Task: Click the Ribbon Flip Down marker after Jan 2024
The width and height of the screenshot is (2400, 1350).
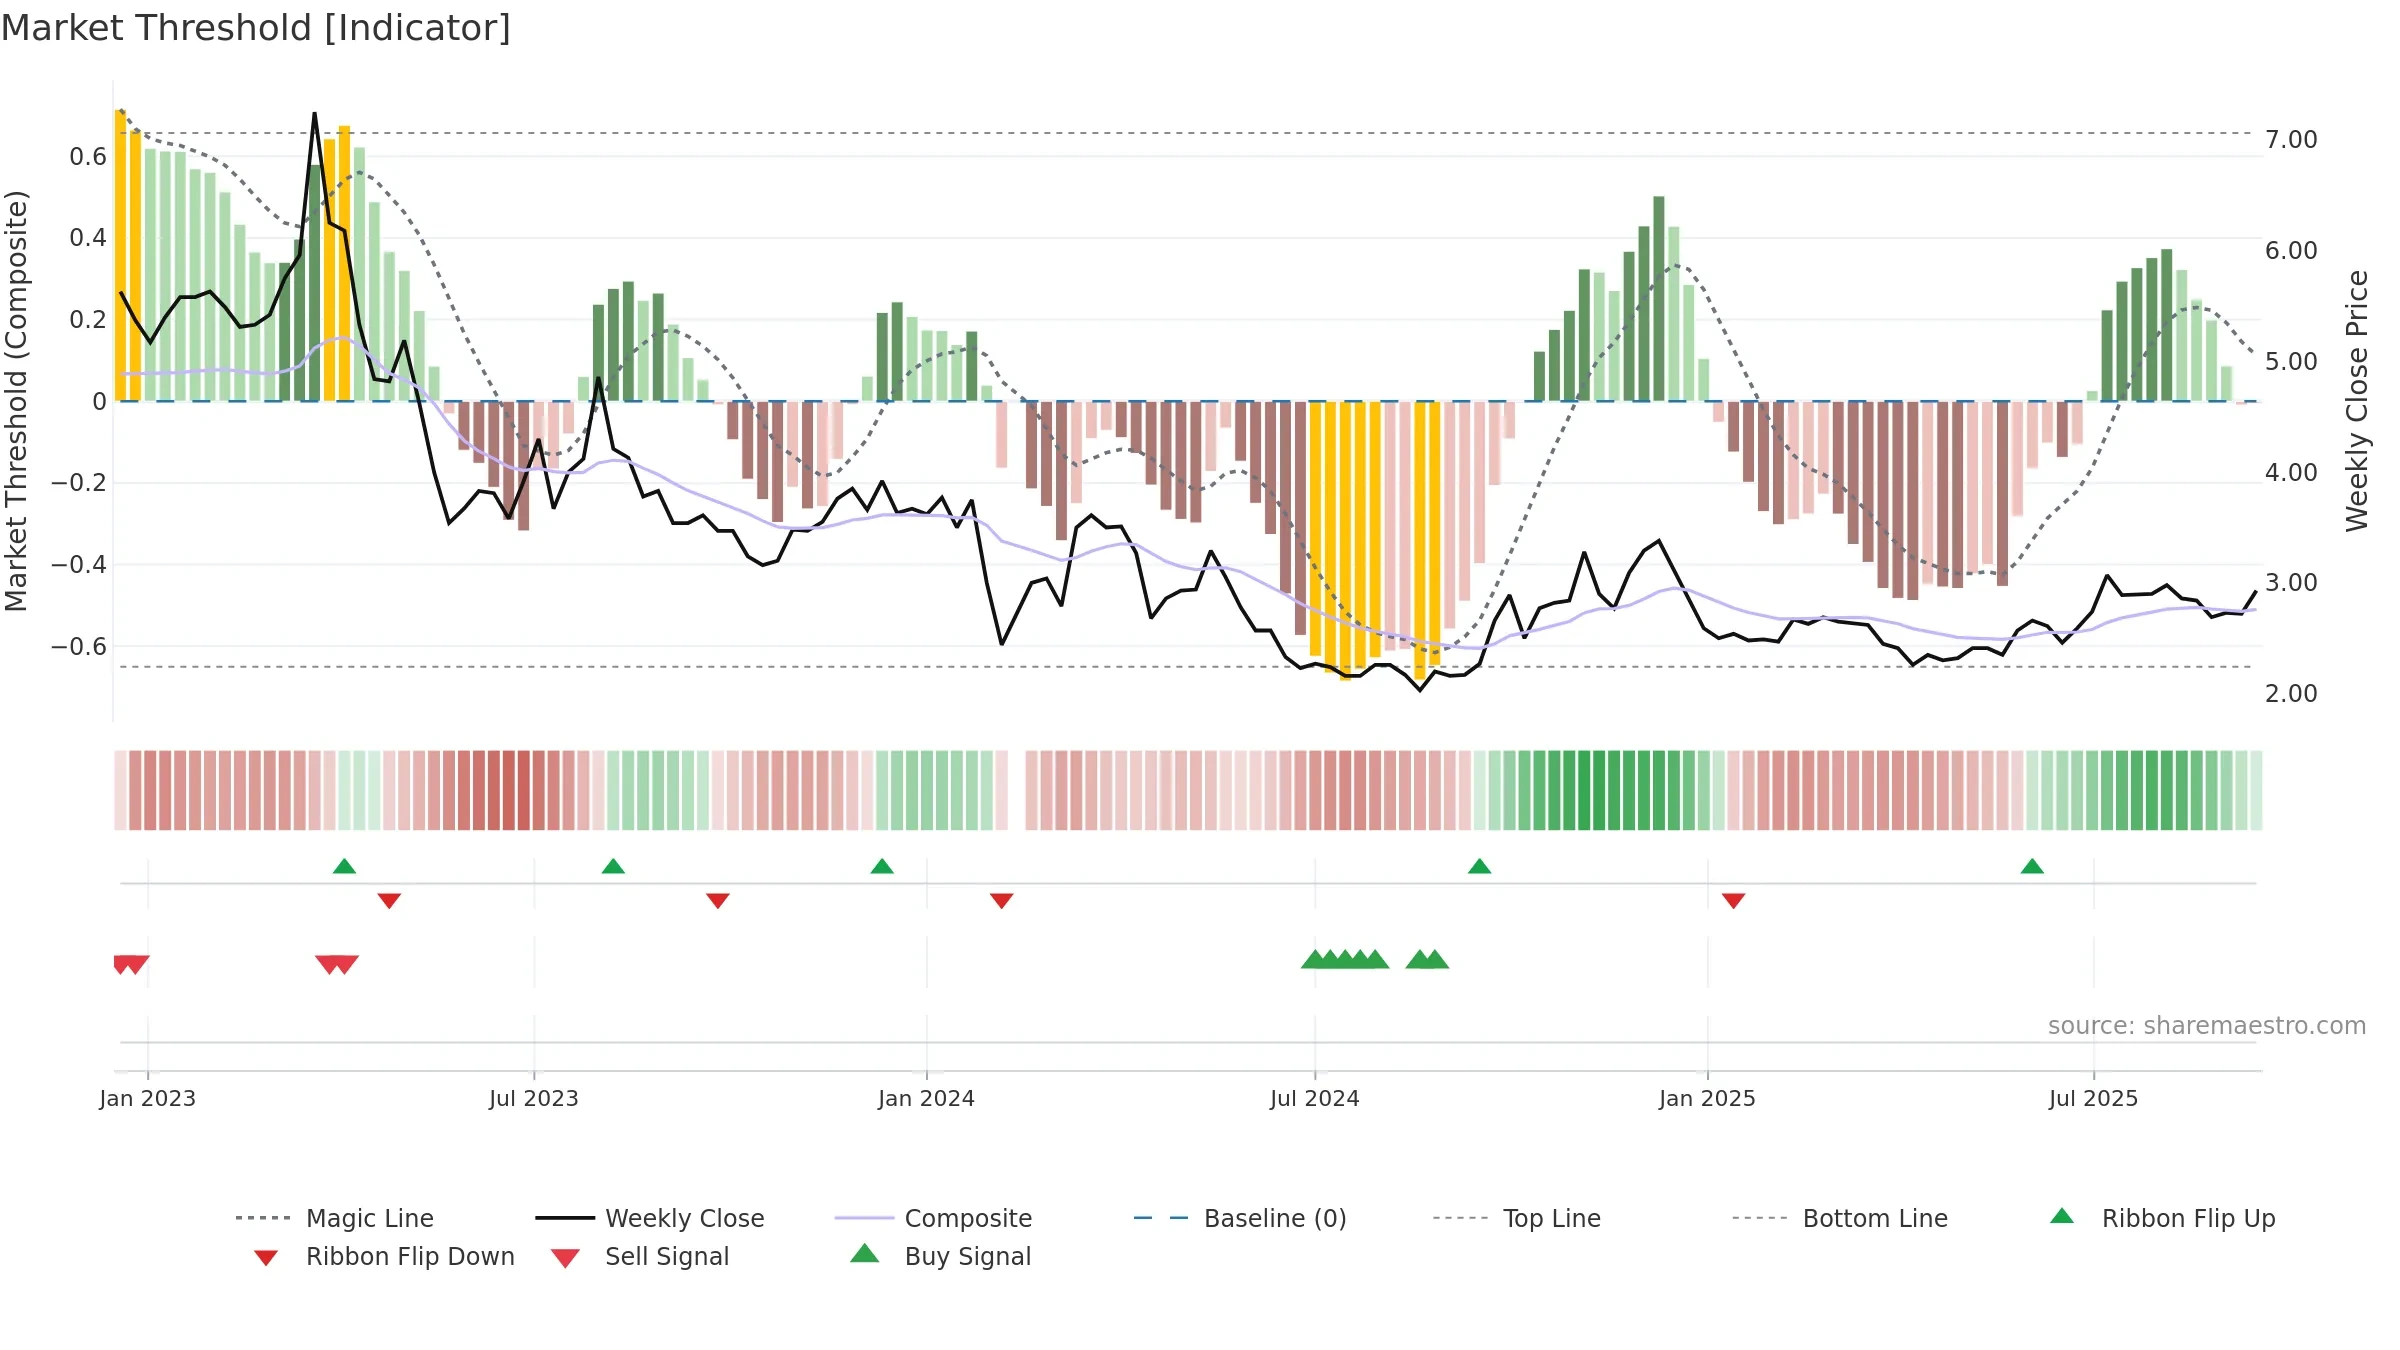Action: click(x=1001, y=901)
